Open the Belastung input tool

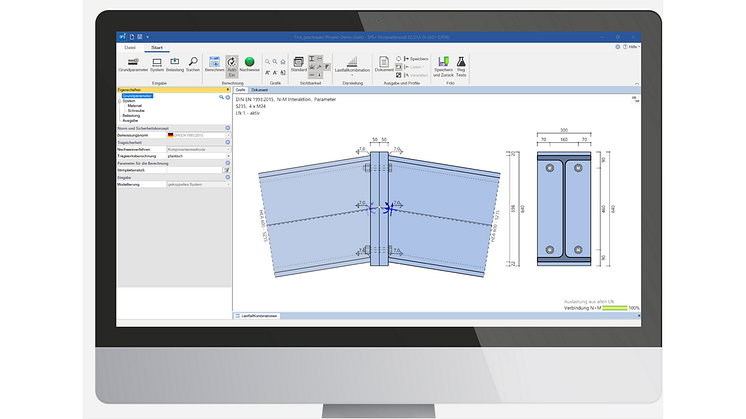pos(175,62)
